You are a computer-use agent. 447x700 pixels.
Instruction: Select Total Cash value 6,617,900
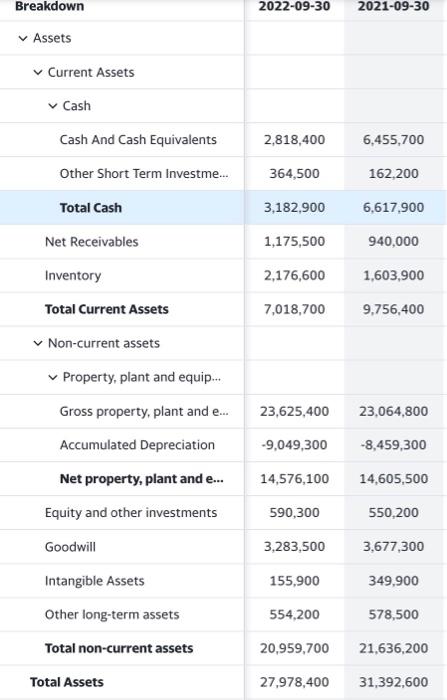393,208
